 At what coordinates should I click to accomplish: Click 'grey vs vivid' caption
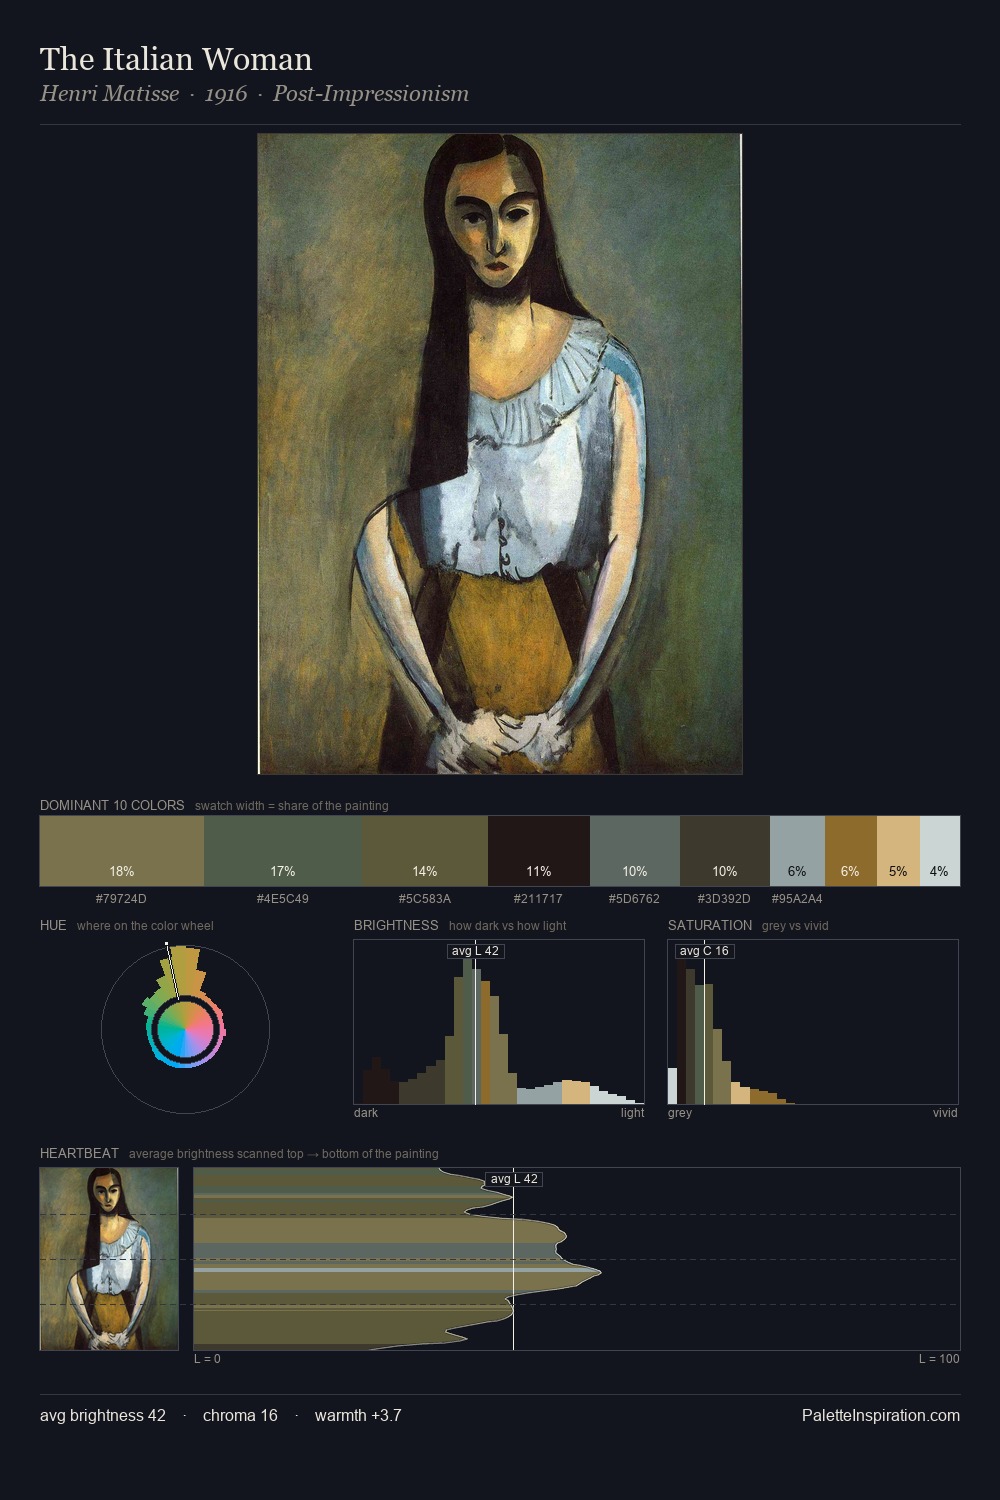point(795,925)
